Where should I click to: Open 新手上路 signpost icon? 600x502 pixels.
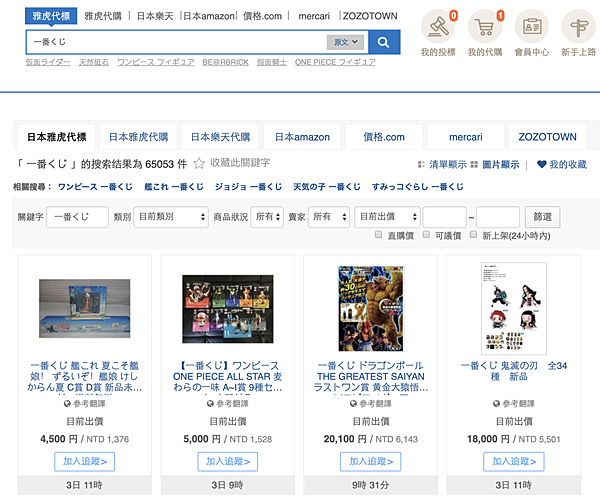click(578, 26)
